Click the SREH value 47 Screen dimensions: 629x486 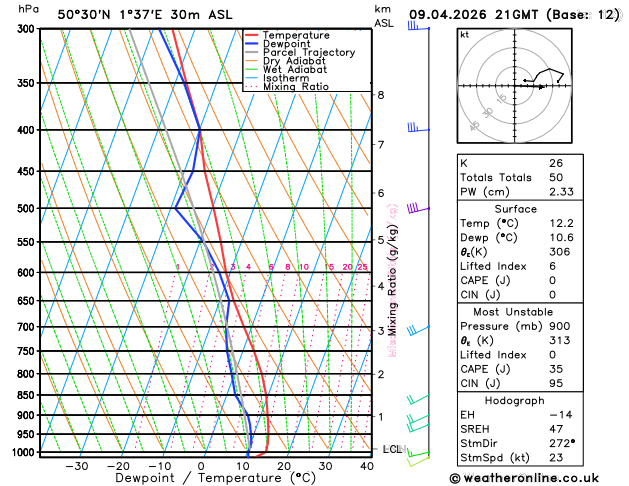point(556,429)
